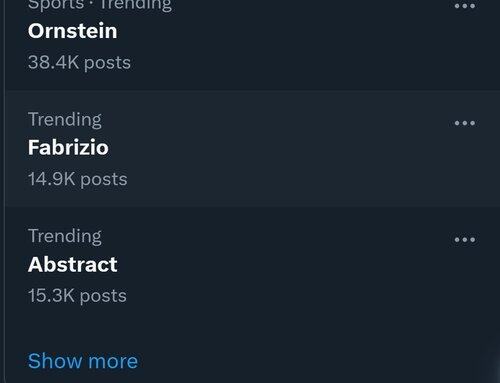Click Trending label above Fabrizio
Image resolution: width=500 pixels, height=383 pixels.
point(65,120)
